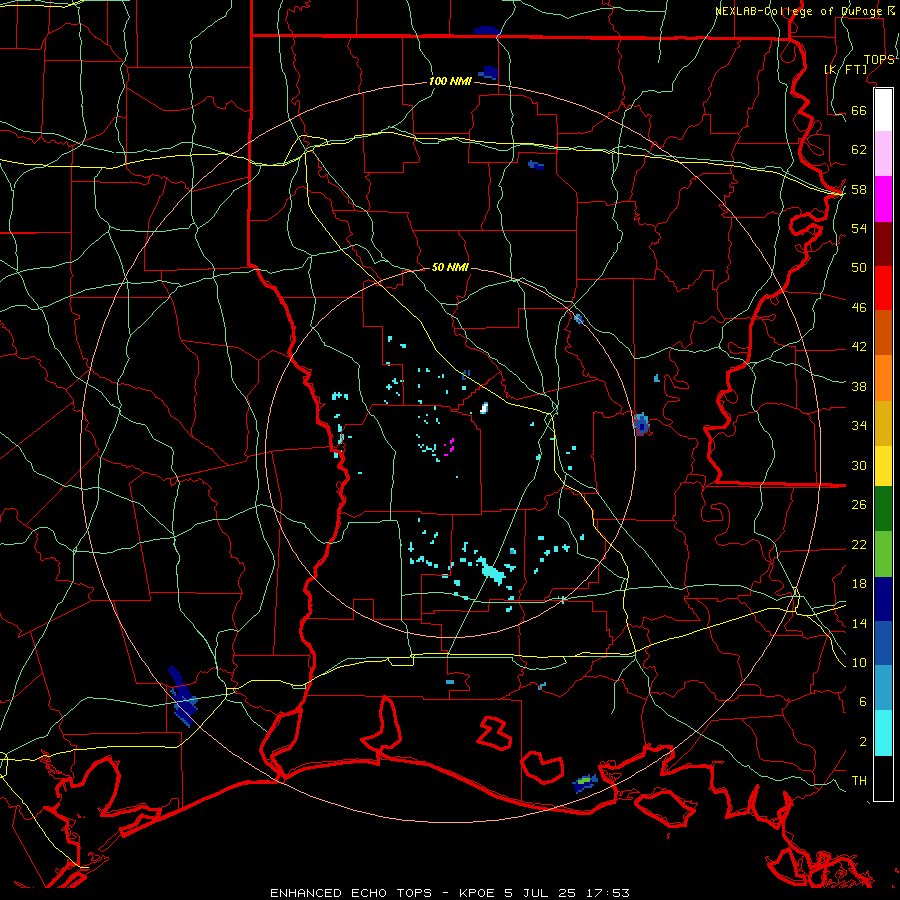
Task: Click the 30 legend value
Action: click(x=859, y=465)
